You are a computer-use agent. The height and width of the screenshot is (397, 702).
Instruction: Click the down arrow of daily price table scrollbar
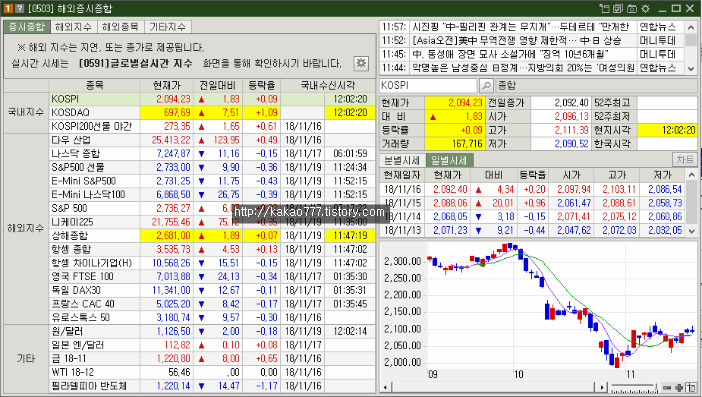tap(691, 231)
